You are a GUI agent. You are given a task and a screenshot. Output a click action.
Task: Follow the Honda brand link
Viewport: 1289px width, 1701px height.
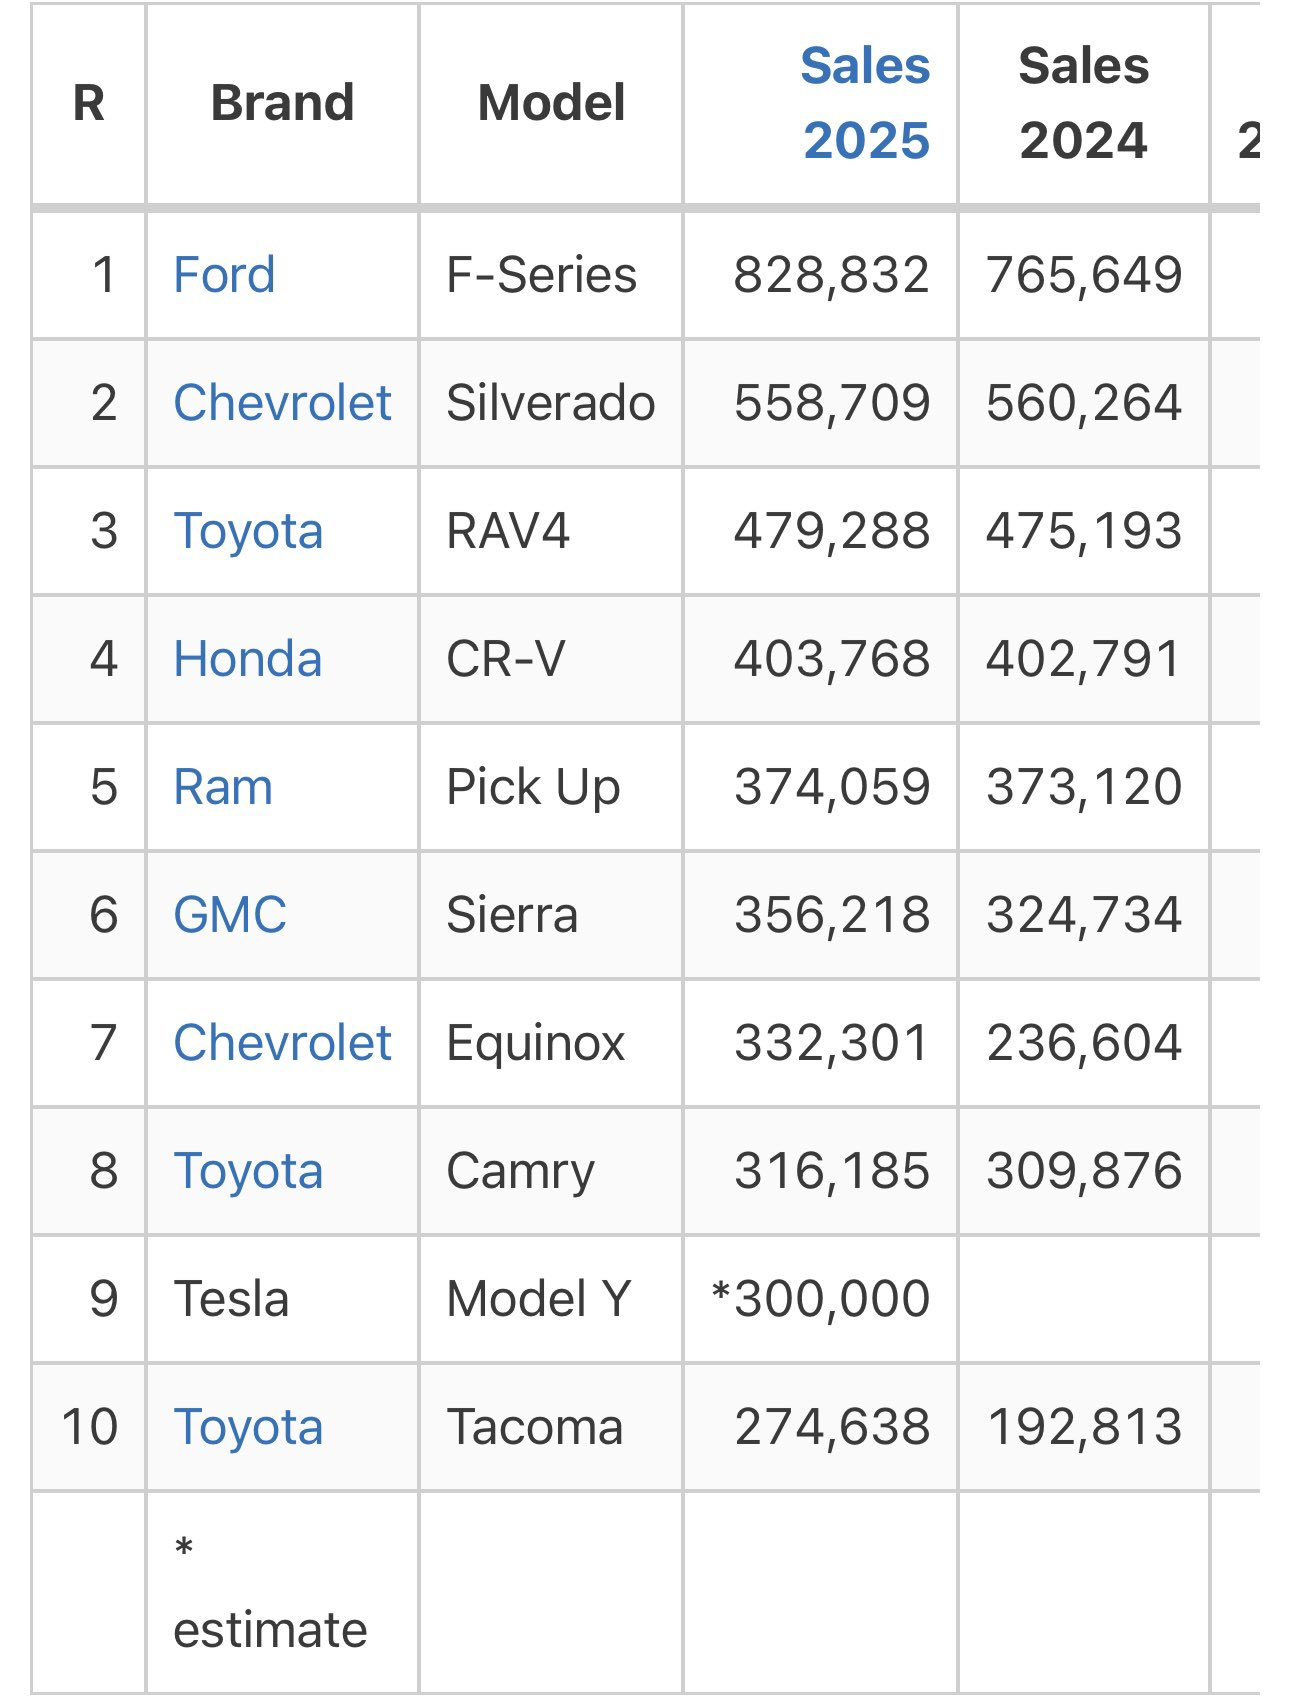tap(247, 659)
